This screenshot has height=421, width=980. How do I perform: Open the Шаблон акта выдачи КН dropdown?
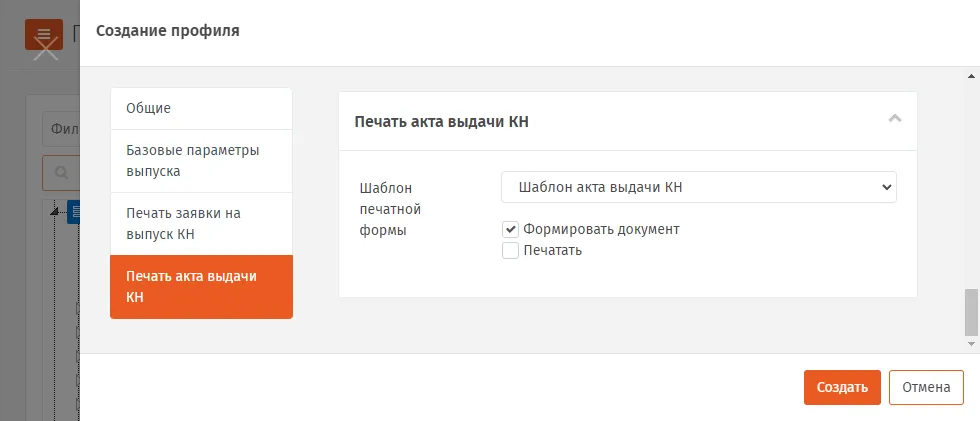pyautogui.click(x=699, y=187)
